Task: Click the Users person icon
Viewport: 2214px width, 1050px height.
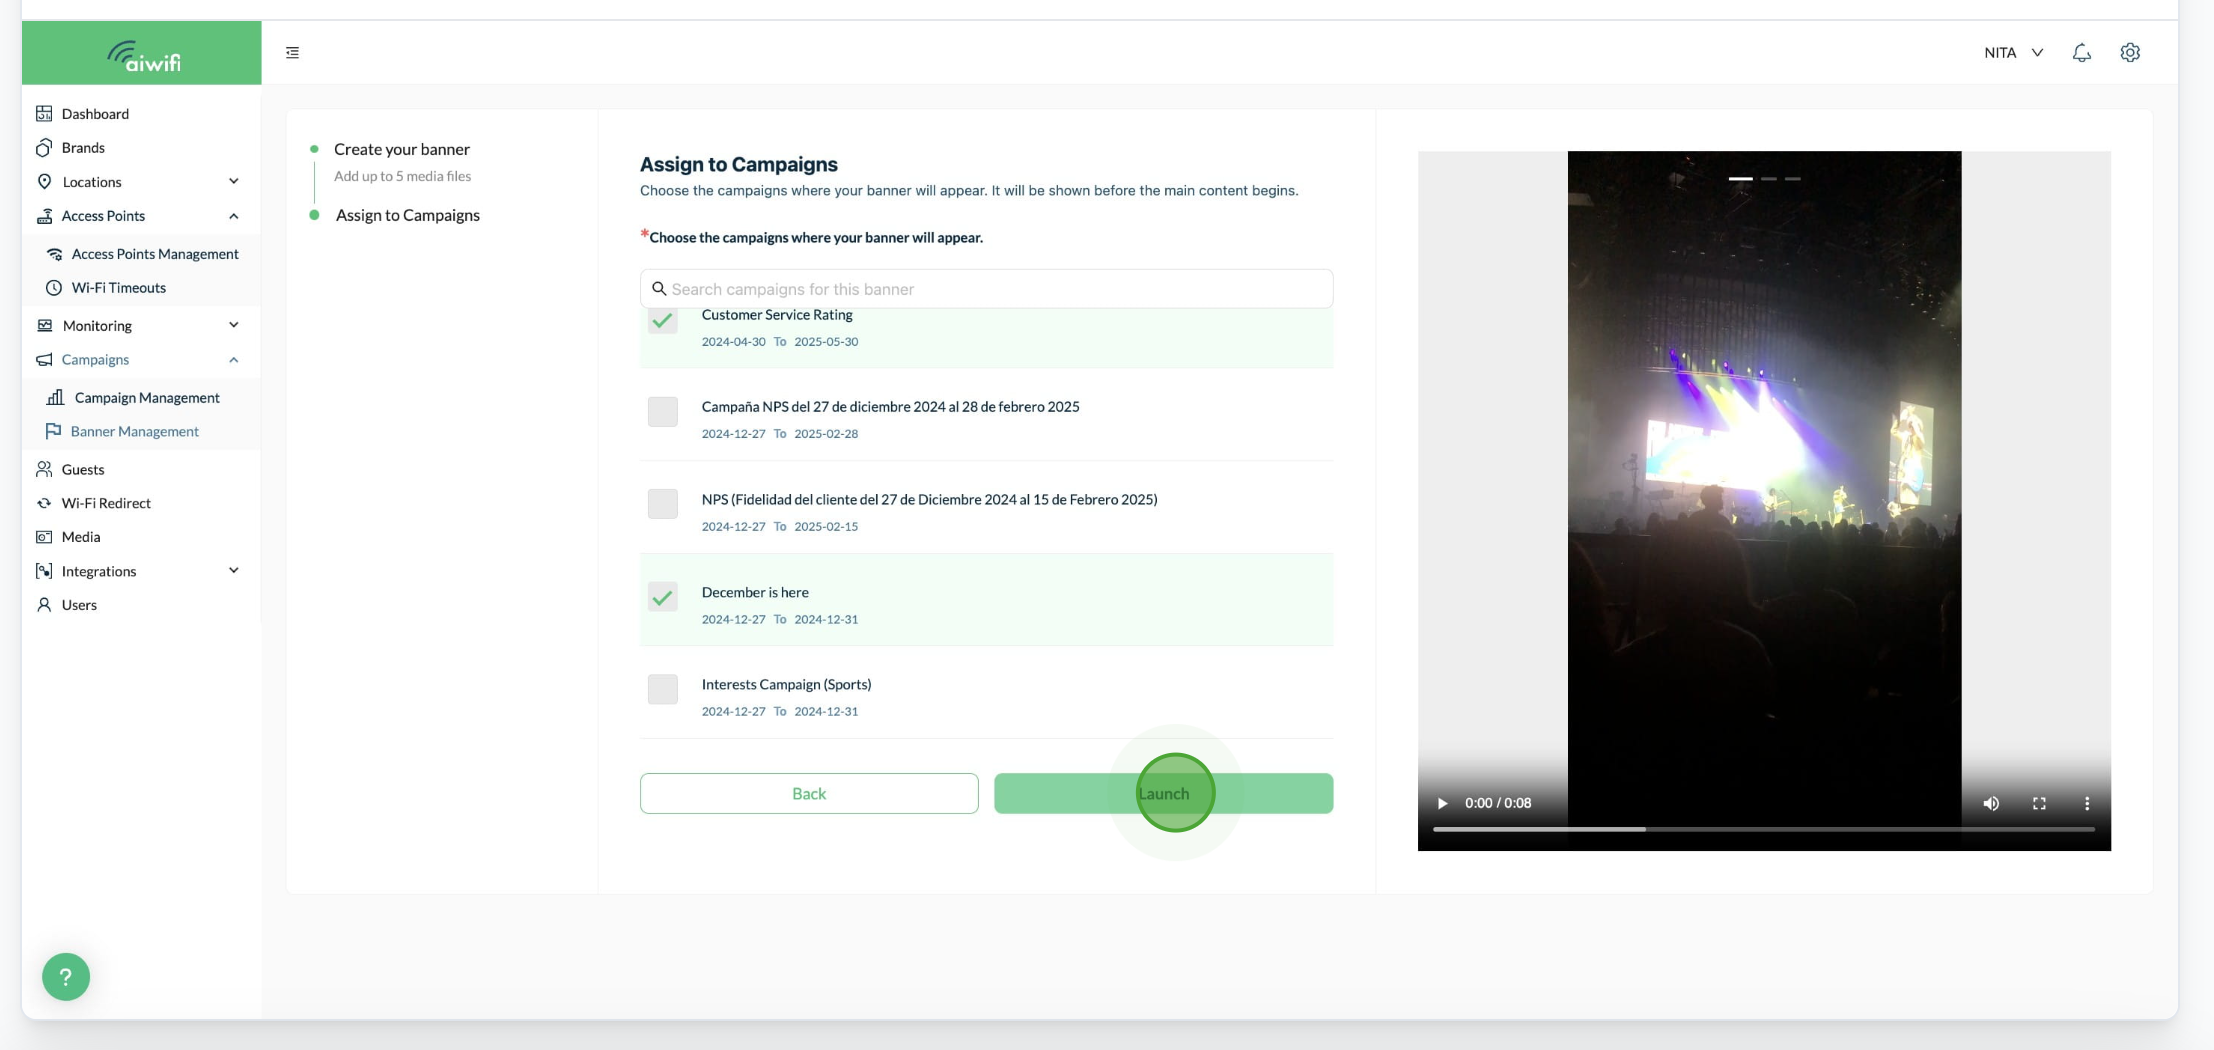Action: (x=44, y=605)
